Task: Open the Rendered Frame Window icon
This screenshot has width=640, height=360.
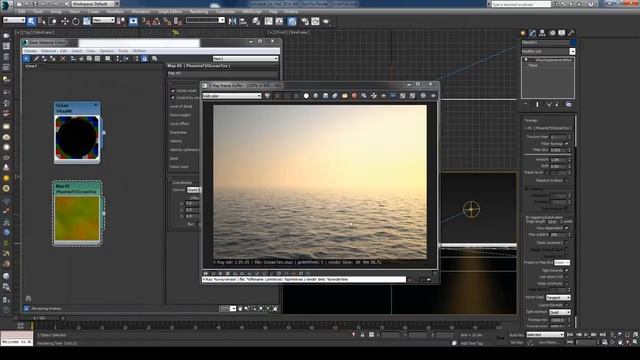Action: click(315, 21)
